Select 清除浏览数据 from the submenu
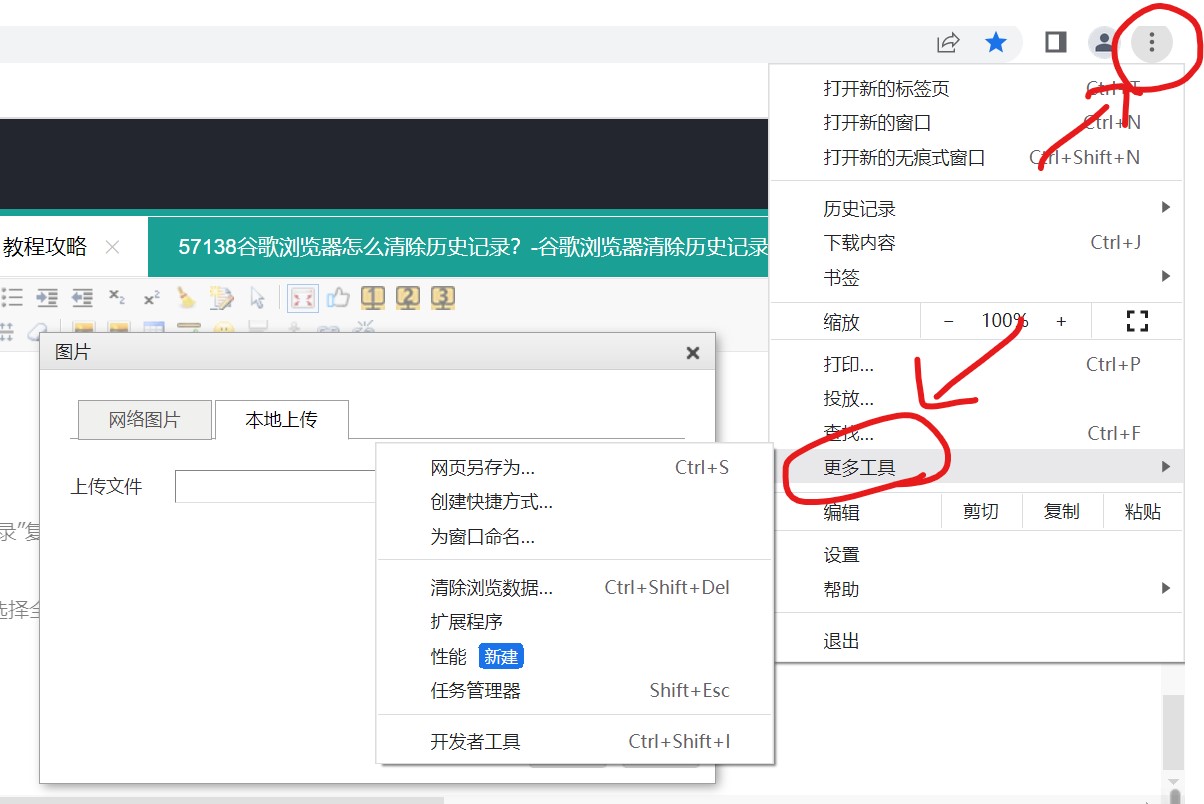 [491, 588]
